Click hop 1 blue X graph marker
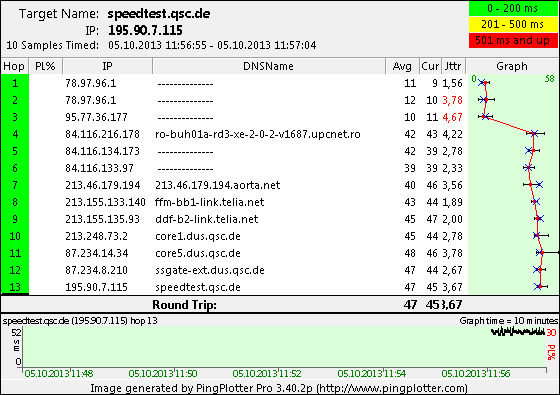The width and height of the screenshot is (560, 395). [482, 82]
